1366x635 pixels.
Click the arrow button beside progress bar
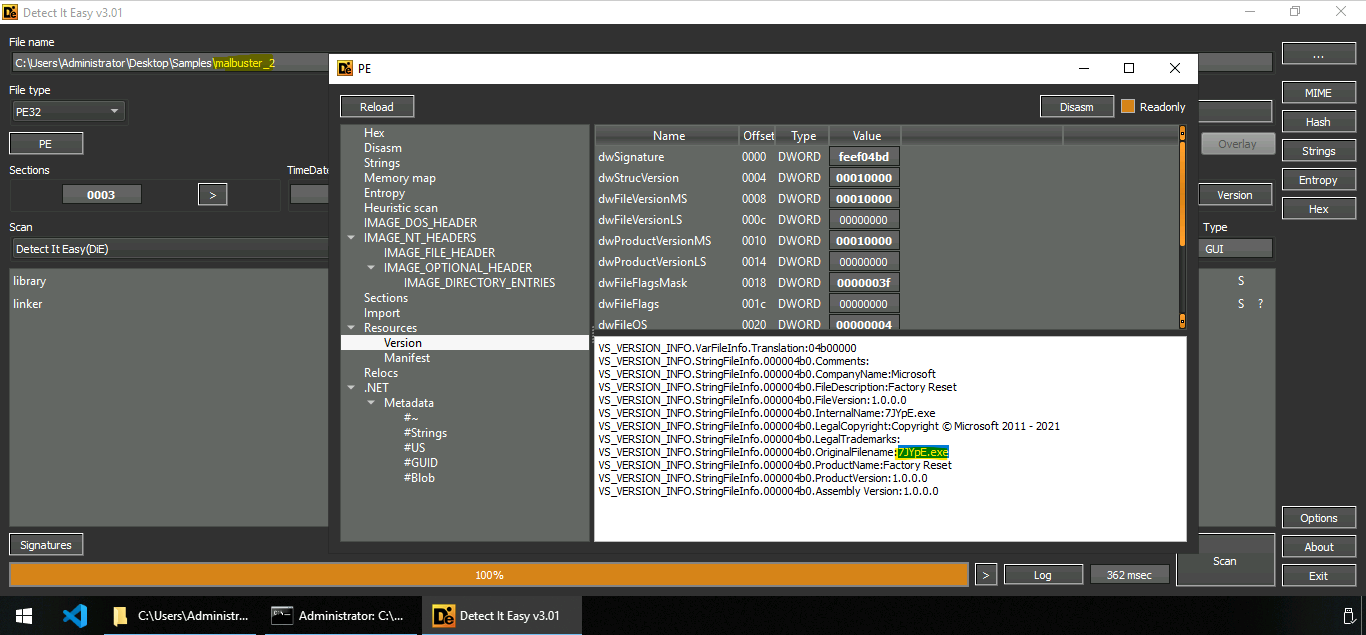click(x=986, y=575)
